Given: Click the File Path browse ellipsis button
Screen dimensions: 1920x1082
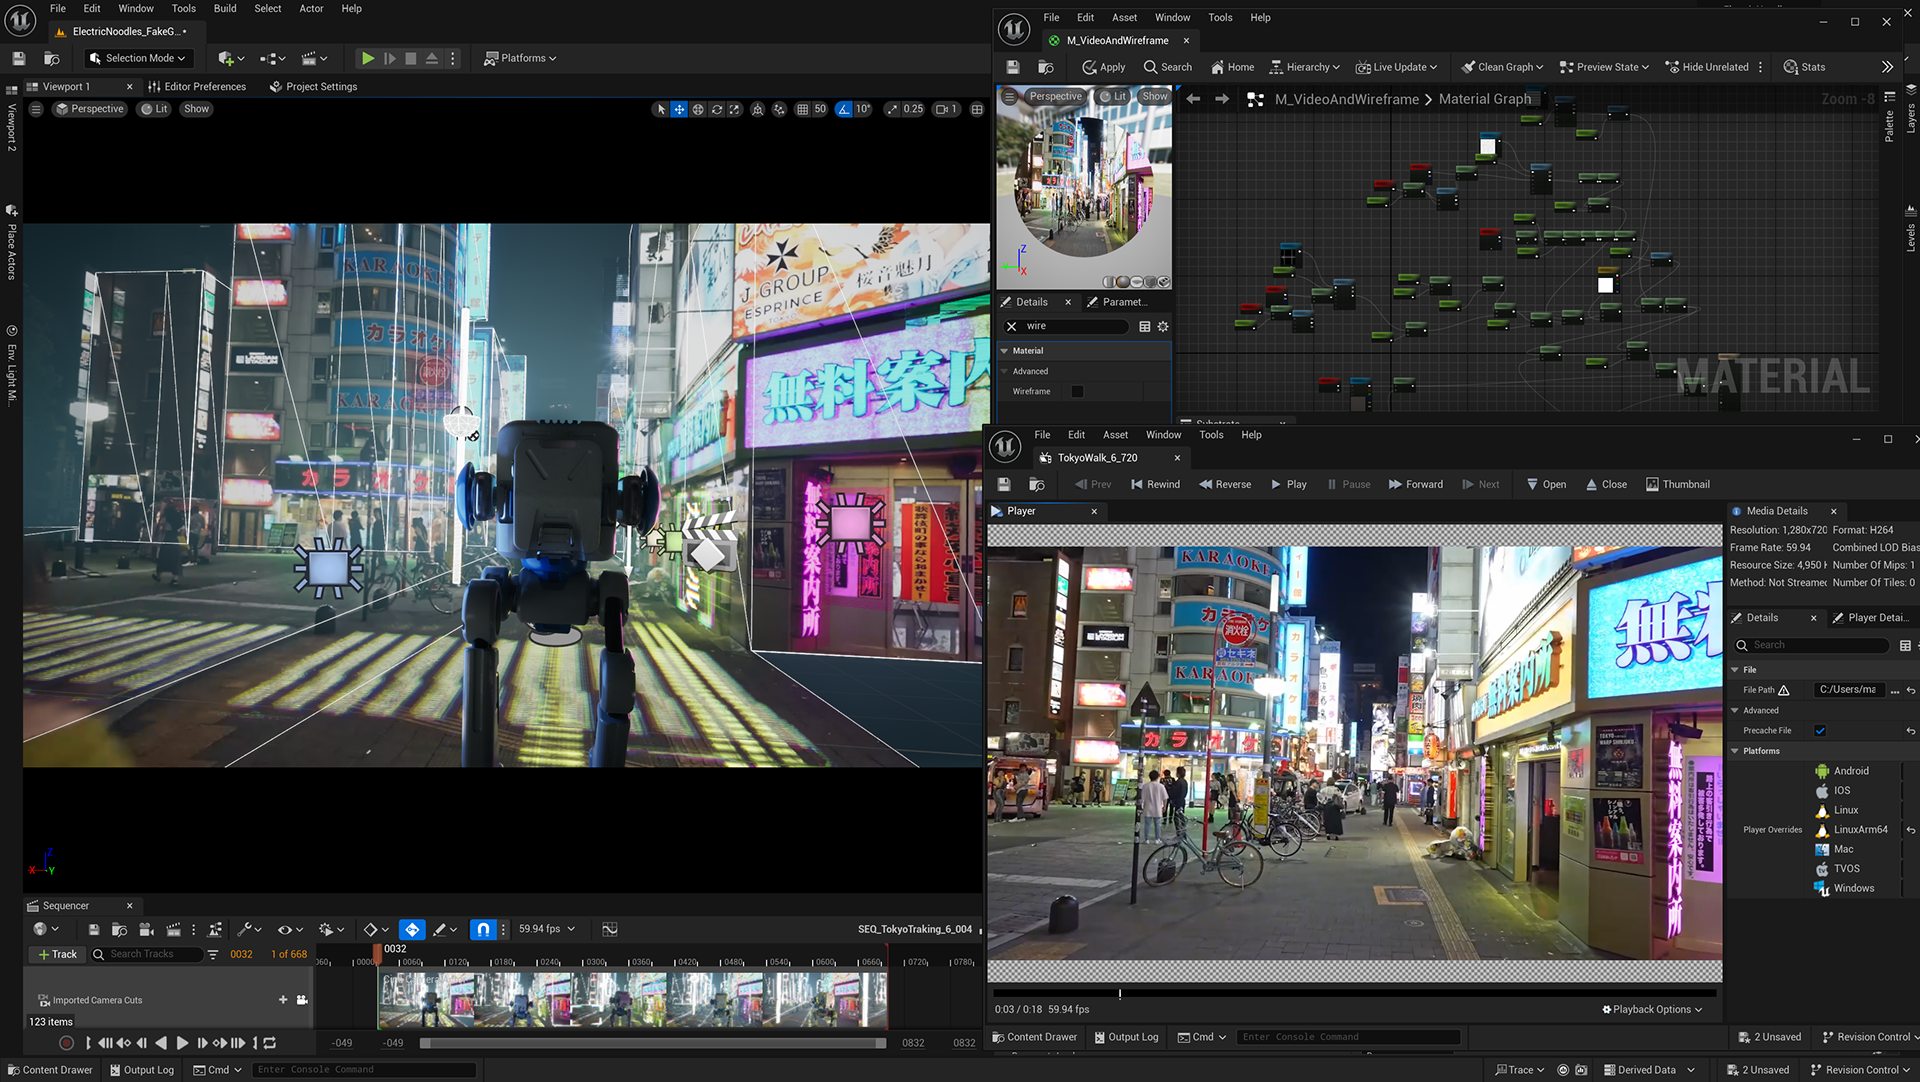Looking at the screenshot, I should pyautogui.click(x=1894, y=690).
